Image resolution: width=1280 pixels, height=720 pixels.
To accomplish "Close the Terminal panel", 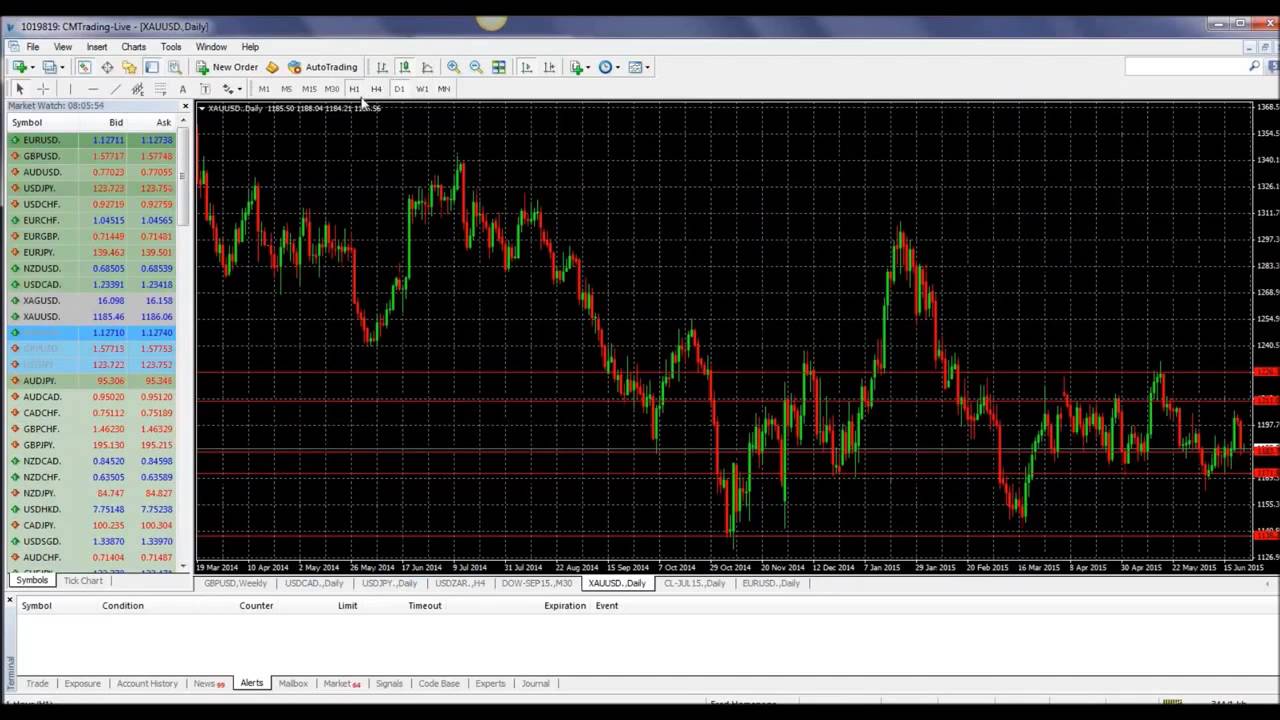I will point(10,600).
